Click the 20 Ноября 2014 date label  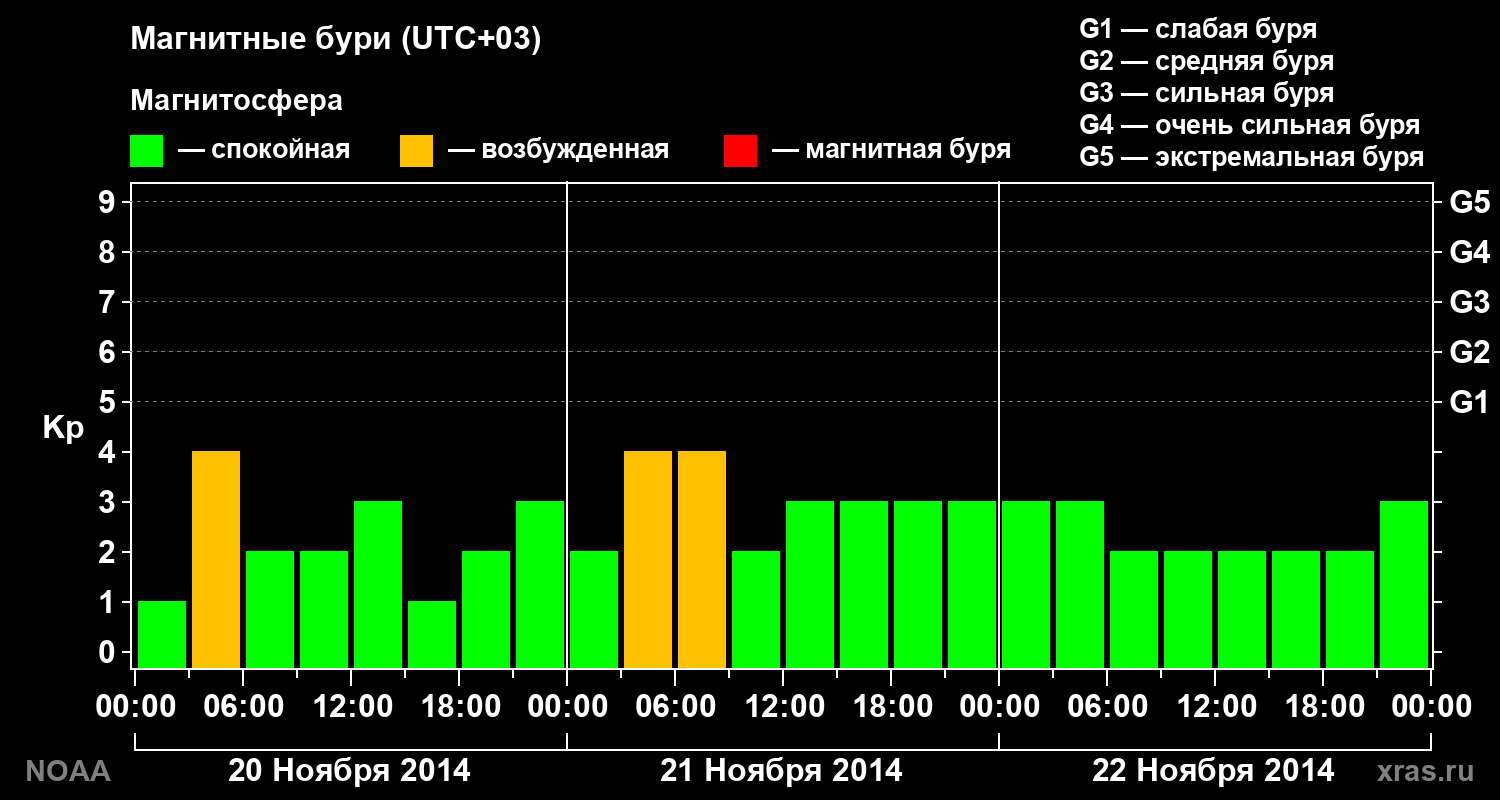[349, 771]
